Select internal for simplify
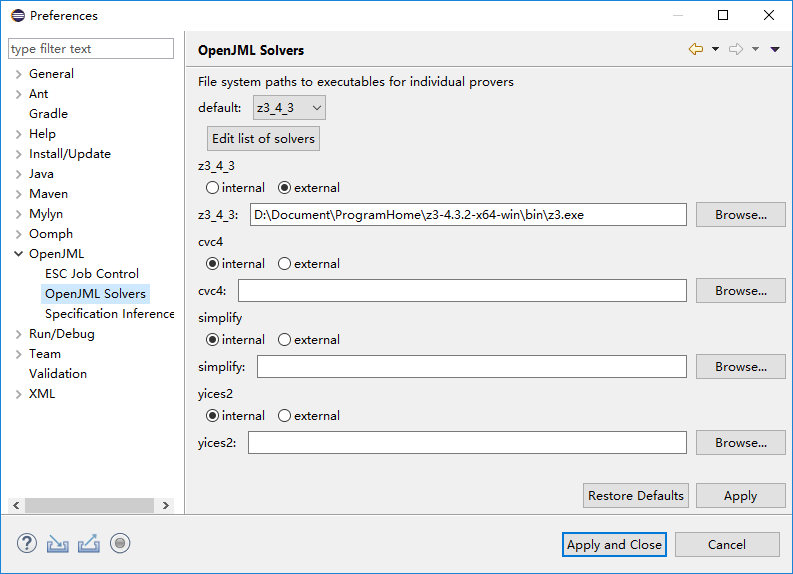793x574 pixels. (212, 339)
